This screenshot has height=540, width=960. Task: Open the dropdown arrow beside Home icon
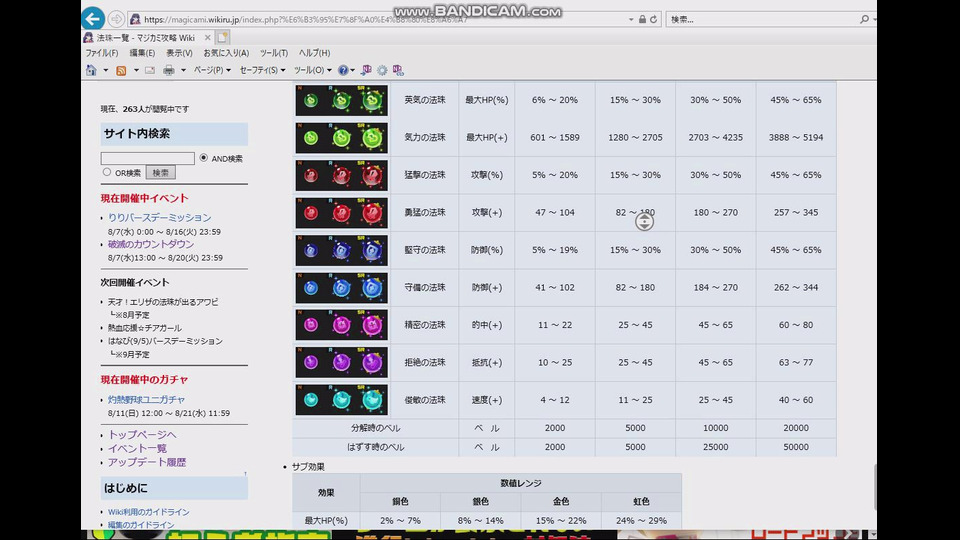click(x=105, y=70)
